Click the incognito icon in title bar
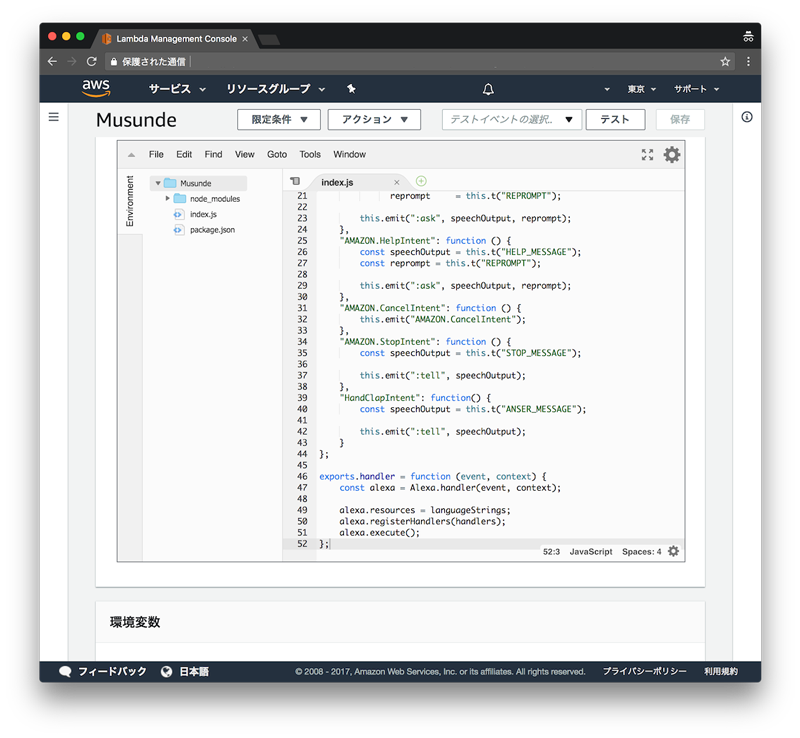The image size is (800, 738). tap(748, 37)
